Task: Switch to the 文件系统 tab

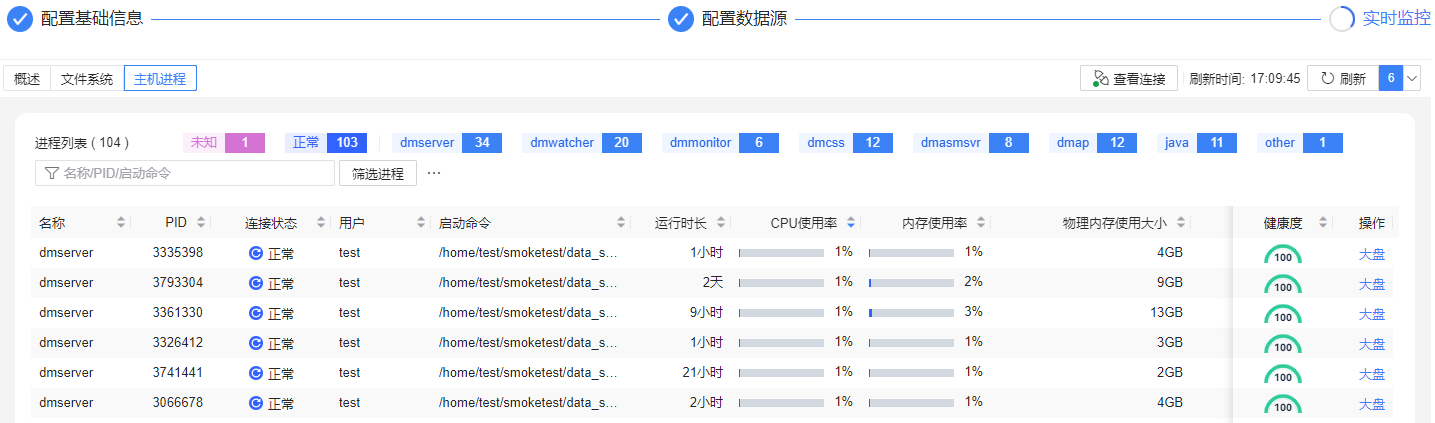Action: [x=87, y=79]
